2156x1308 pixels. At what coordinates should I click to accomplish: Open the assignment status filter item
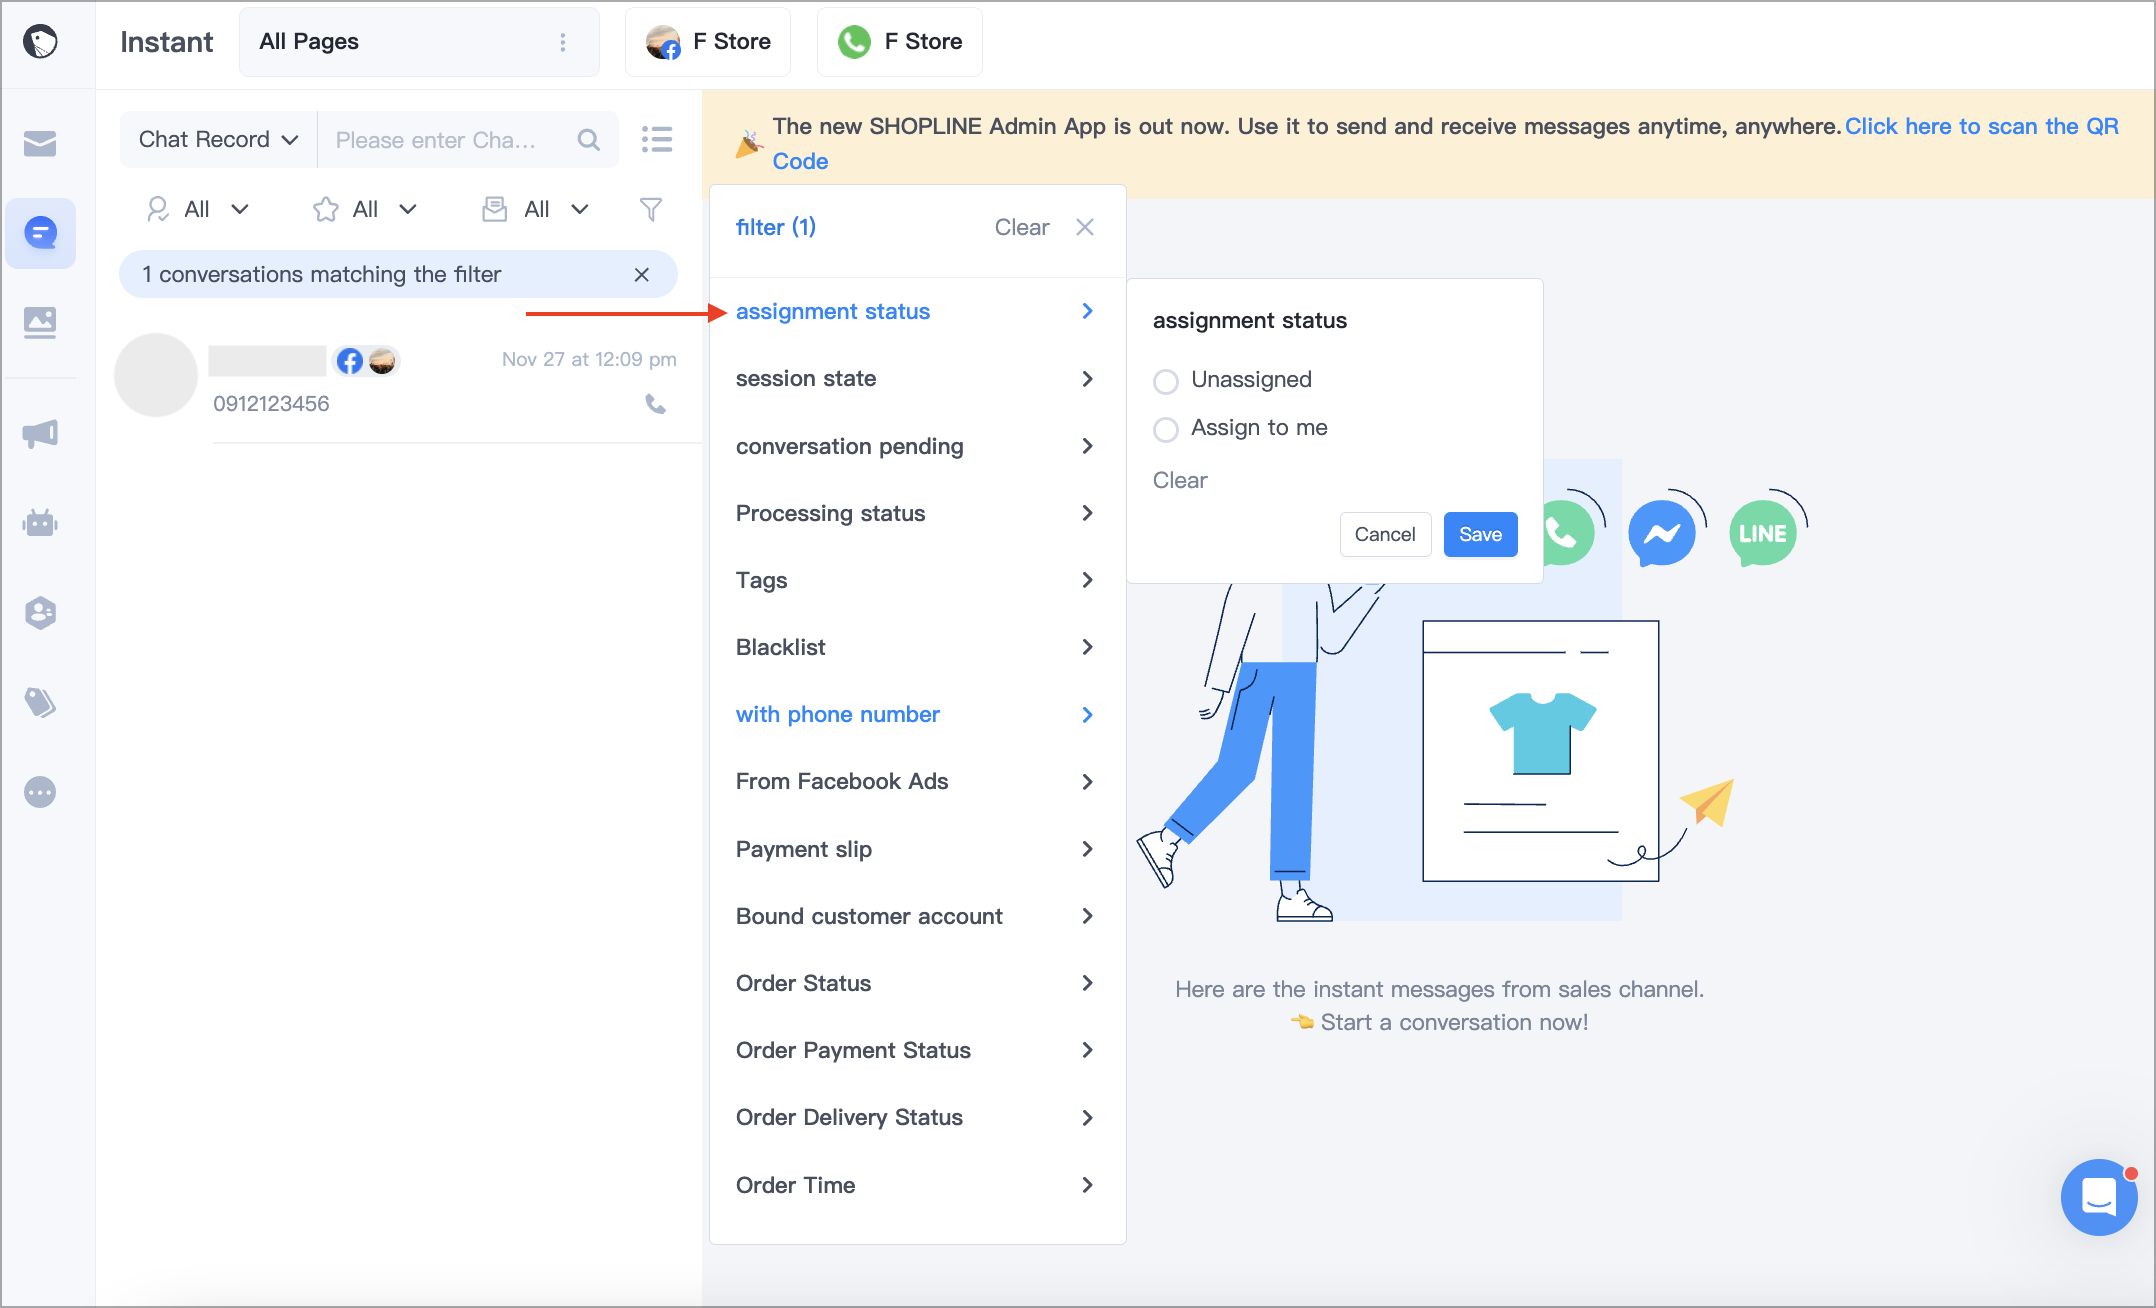917,311
